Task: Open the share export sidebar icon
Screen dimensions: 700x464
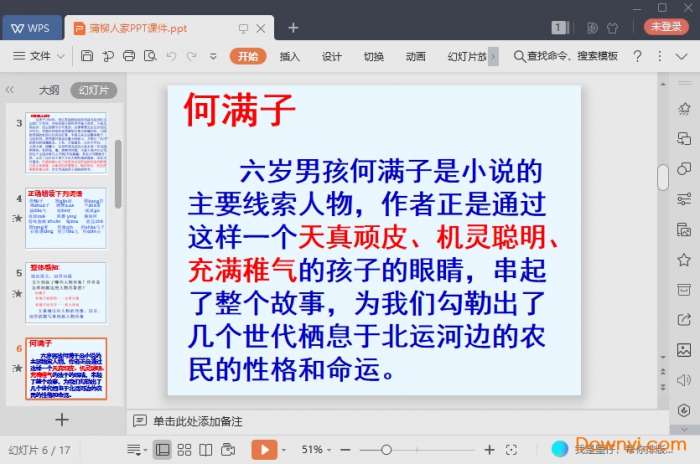Action: click(x=684, y=319)
